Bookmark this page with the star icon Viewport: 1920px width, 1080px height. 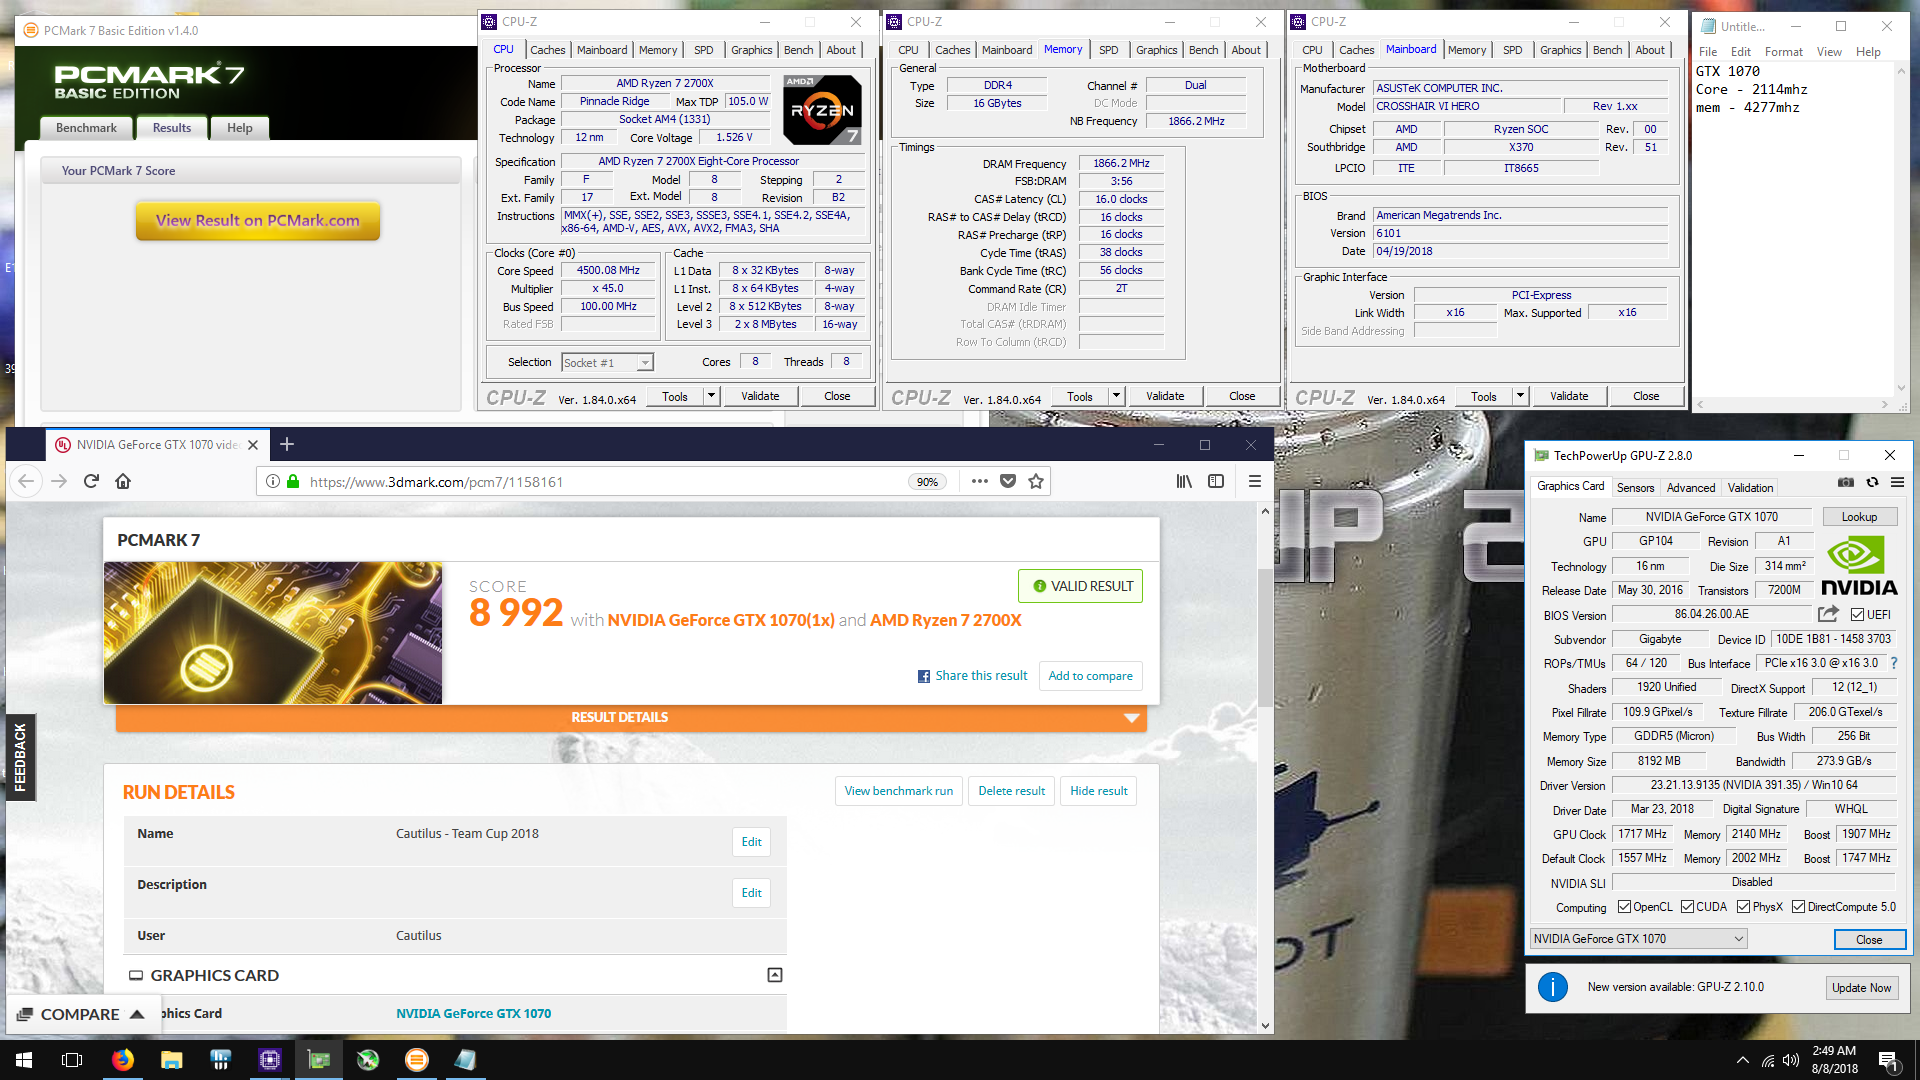point(1036,481)
